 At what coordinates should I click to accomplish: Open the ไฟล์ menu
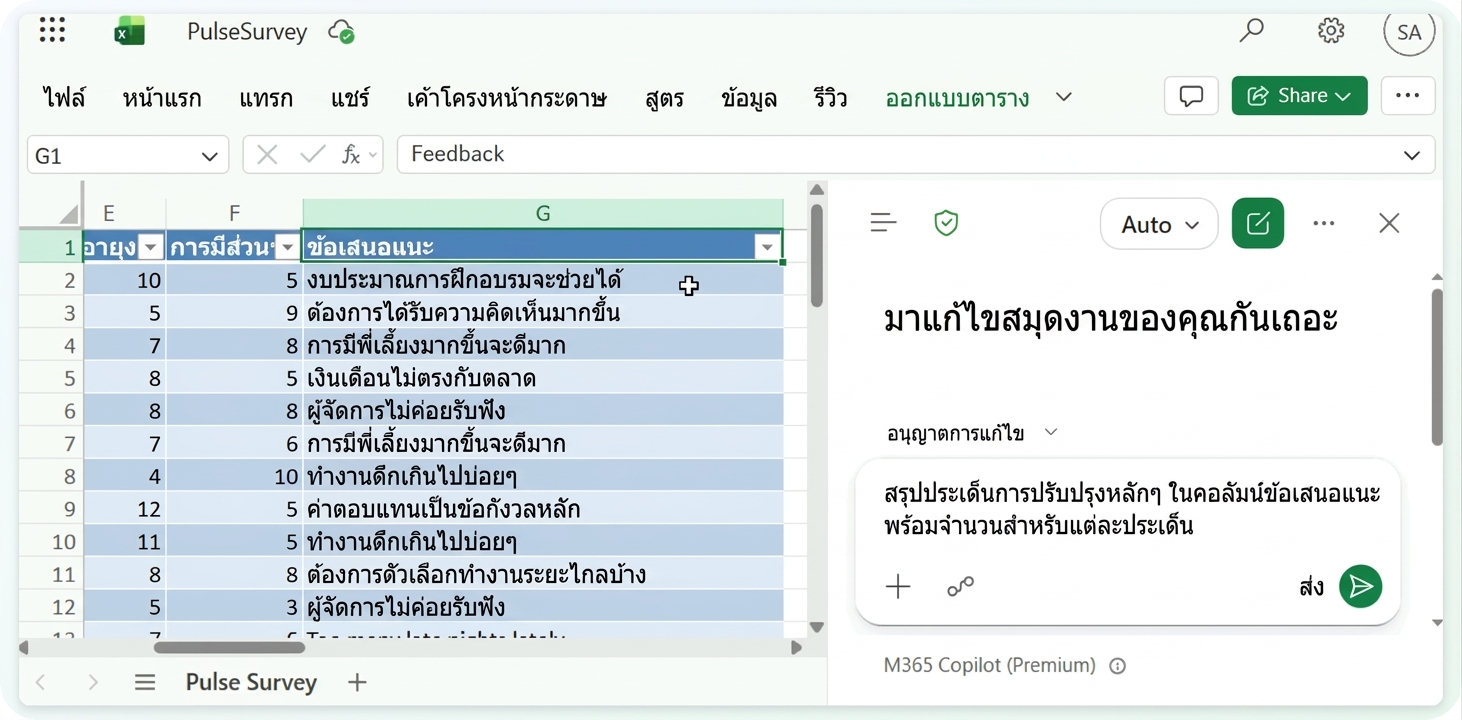64,98
